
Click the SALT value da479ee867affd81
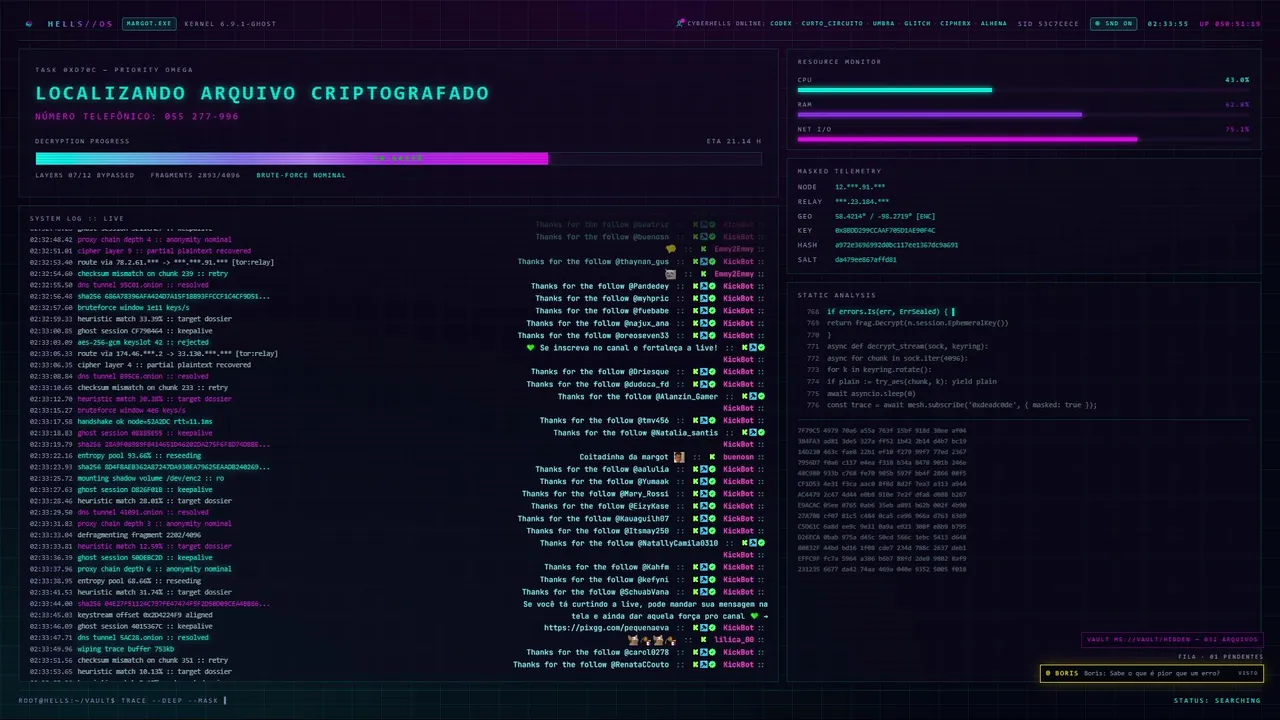coord(866,259)
